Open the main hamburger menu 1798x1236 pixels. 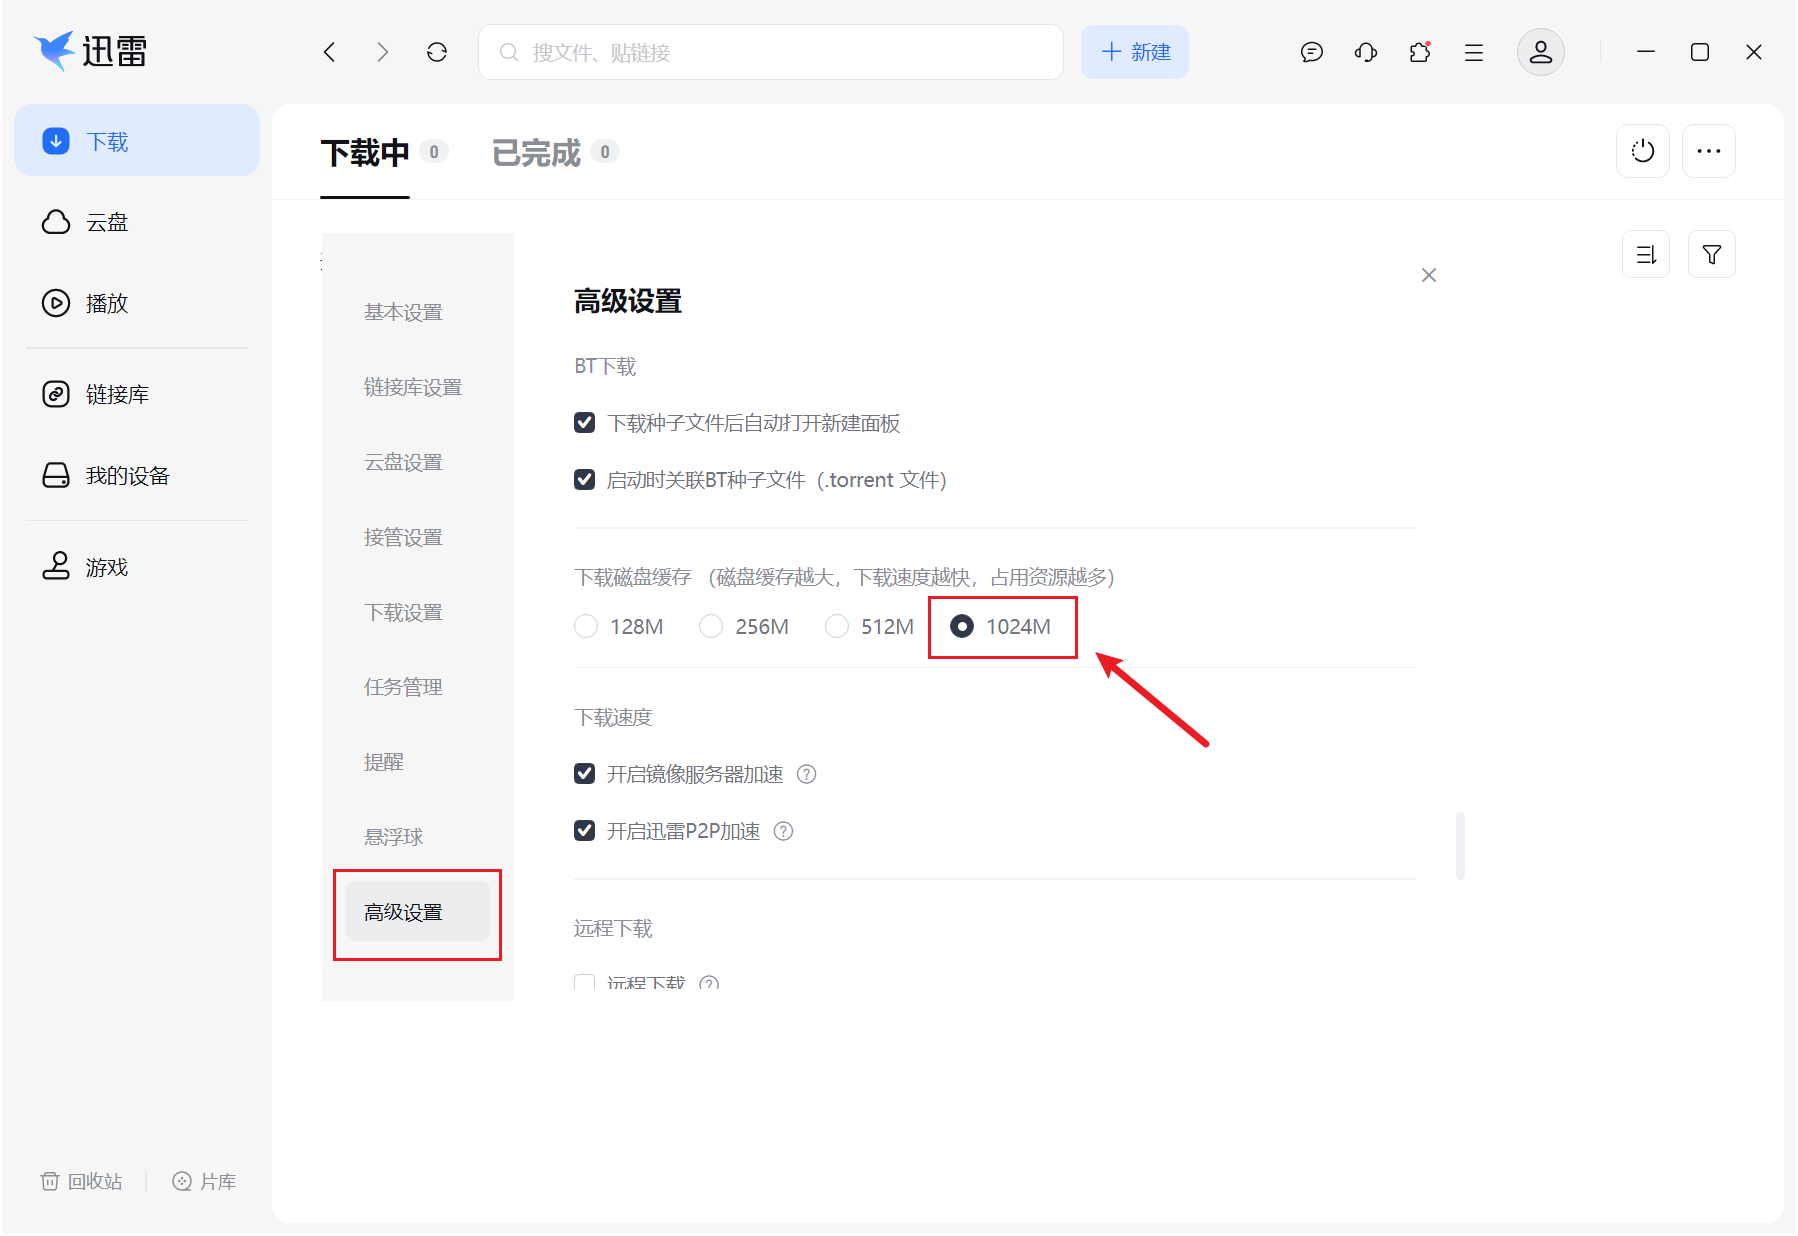1474,52
